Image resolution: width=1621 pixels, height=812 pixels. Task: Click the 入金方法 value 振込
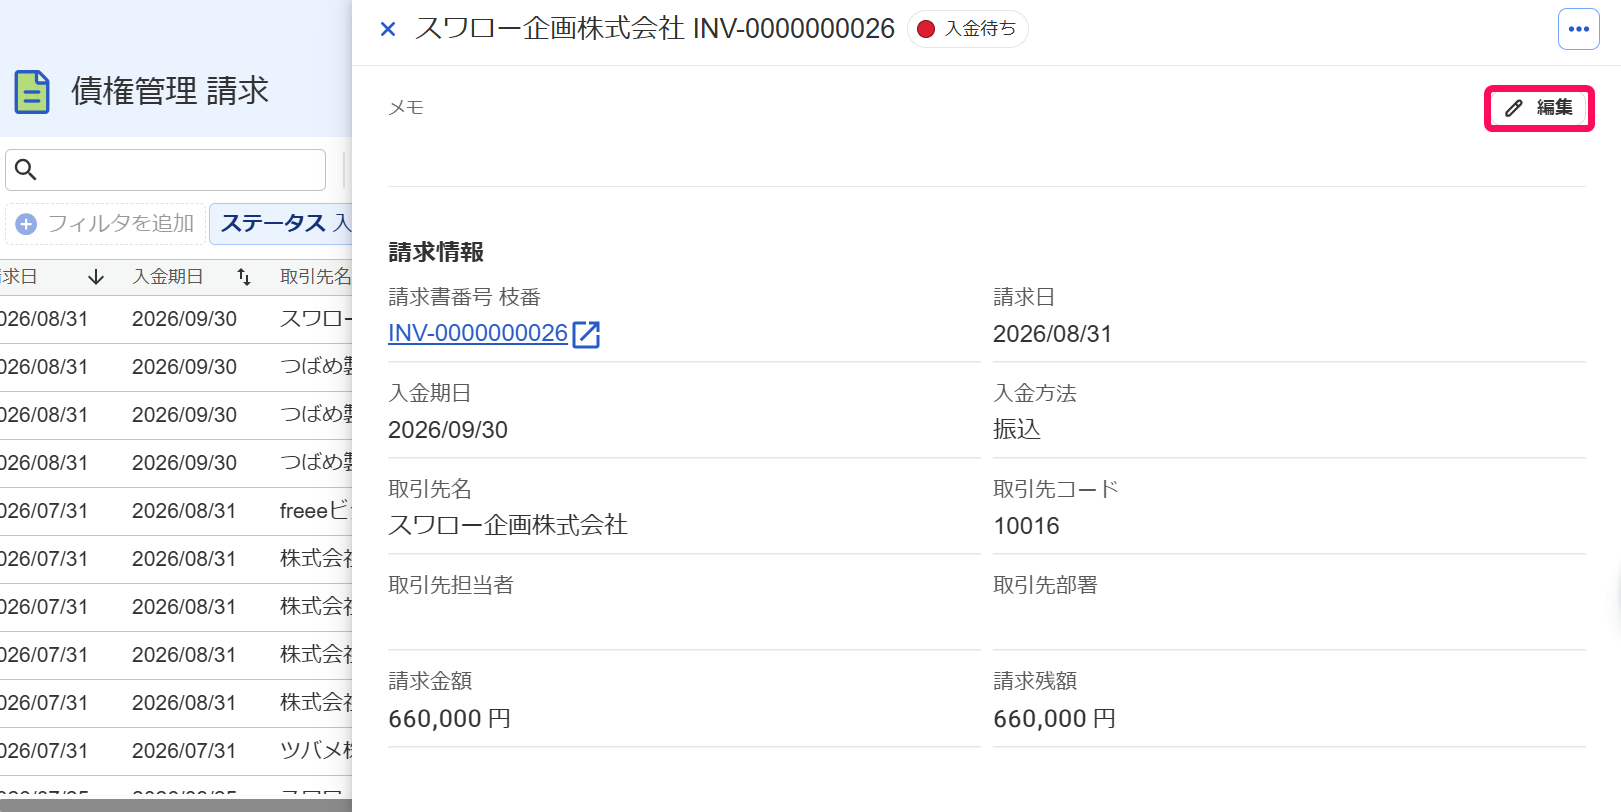click(1017, 429)
